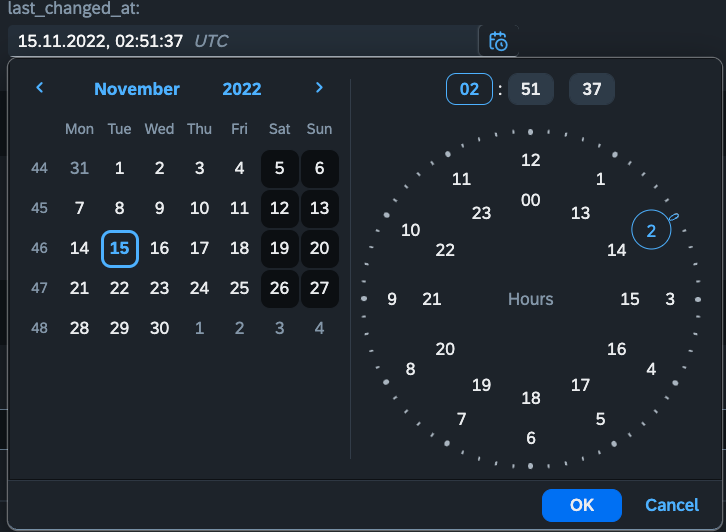
Task: Pick hour 21 on inner ring
Action: point(432,299)
